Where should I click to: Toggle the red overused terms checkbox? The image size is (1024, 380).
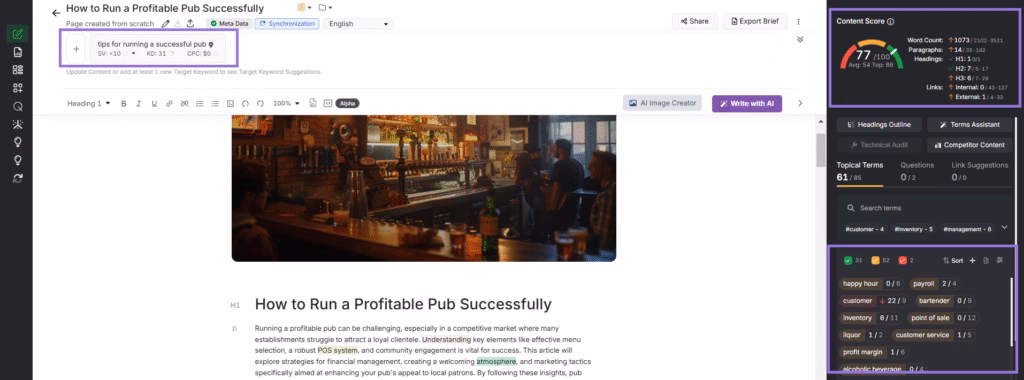(x=903, y=261)
